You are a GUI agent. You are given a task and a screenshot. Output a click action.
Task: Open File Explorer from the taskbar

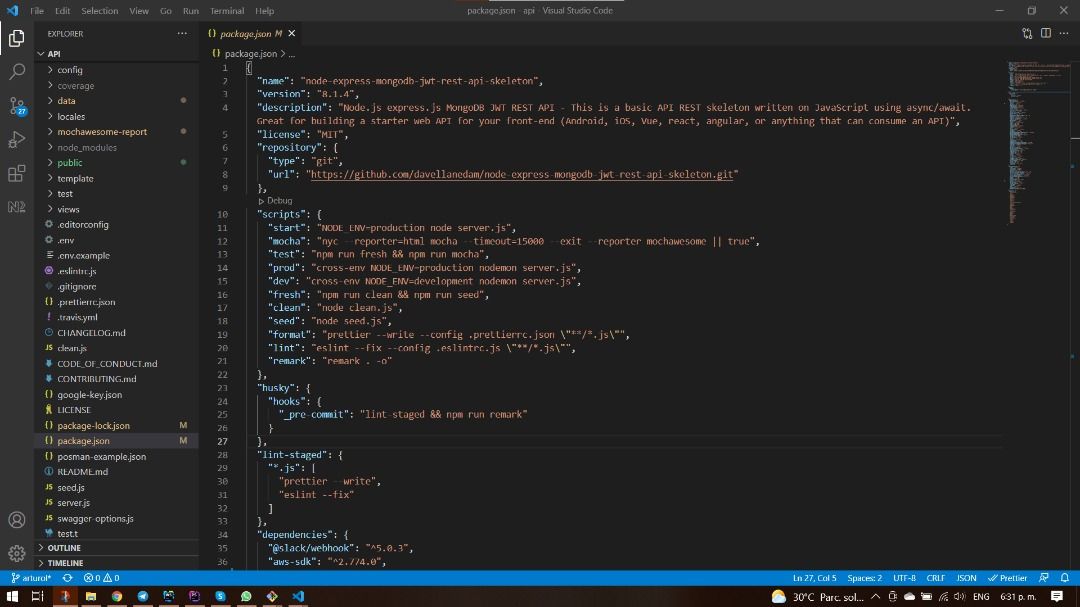pos(91,597)
